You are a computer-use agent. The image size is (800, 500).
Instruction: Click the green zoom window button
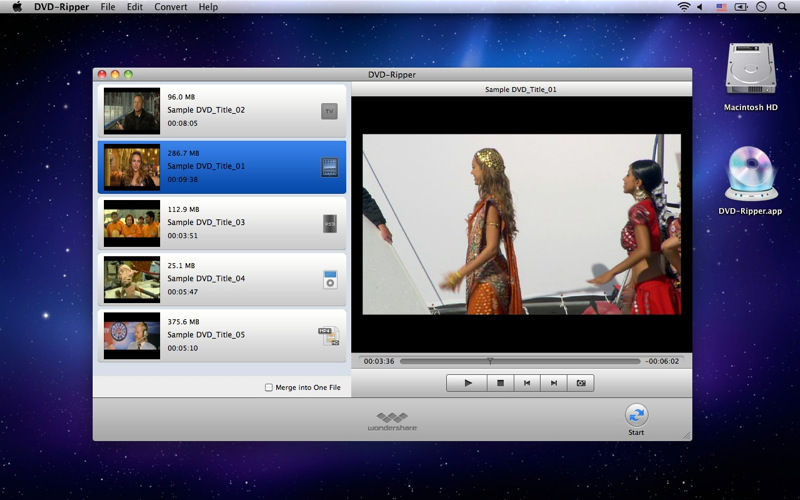pos(129,74)
